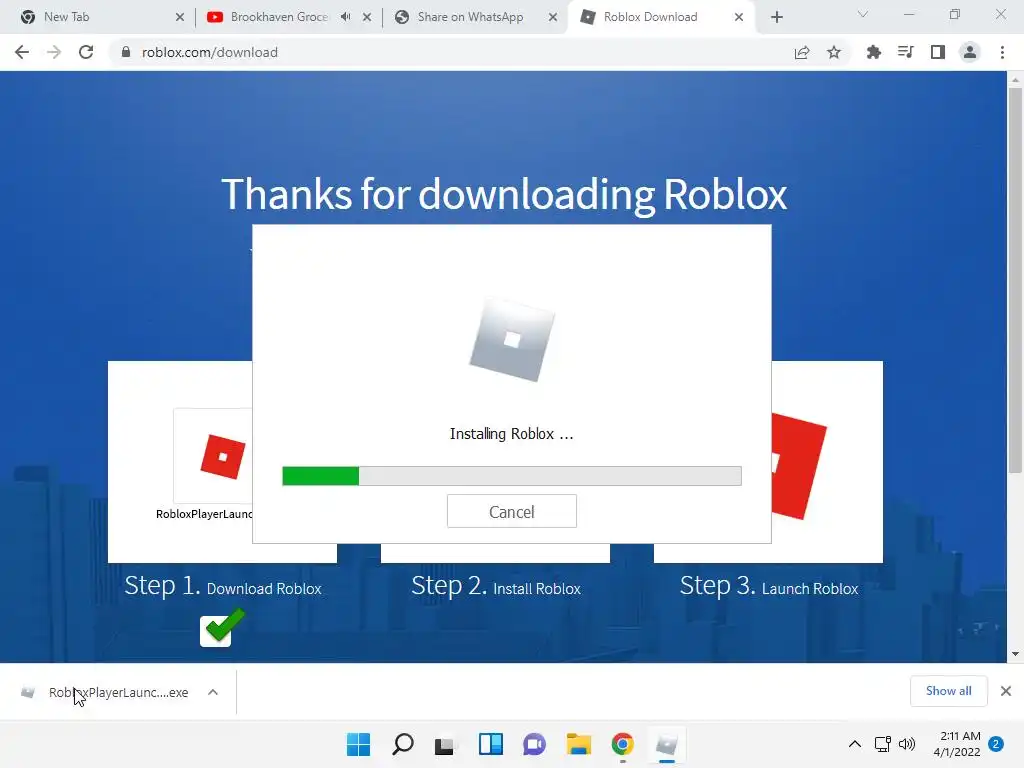Click Chrome icon on taskbar
The width and height of the screenshot is (1024, 768).
click(622, 744)
